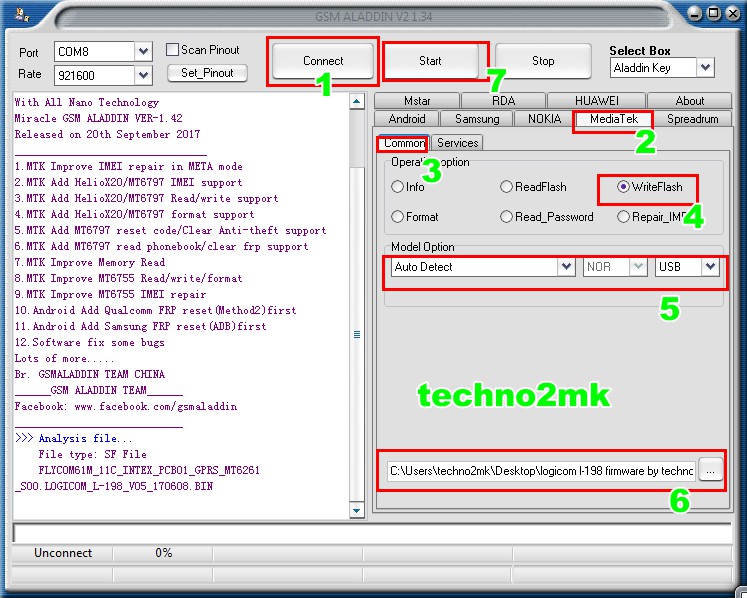Open the USB connection type dropdown
The height and width of the screenshot is (598, 747).
[710, 267]
